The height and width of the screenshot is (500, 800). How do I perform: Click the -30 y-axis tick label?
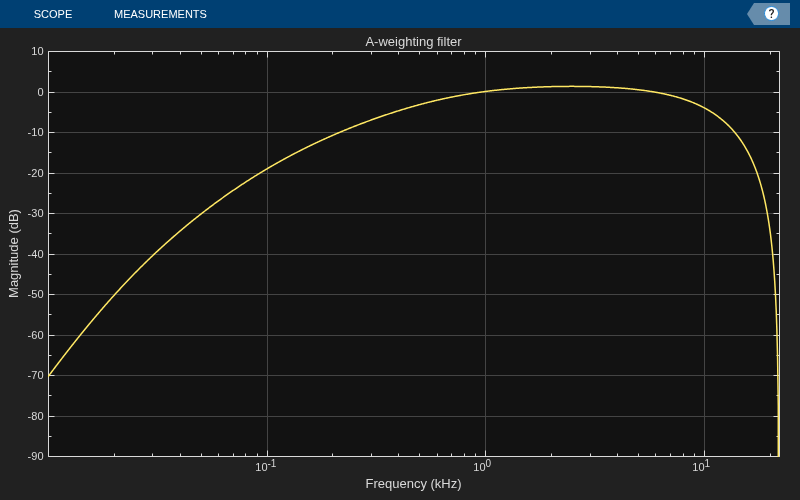pos(36,214)
